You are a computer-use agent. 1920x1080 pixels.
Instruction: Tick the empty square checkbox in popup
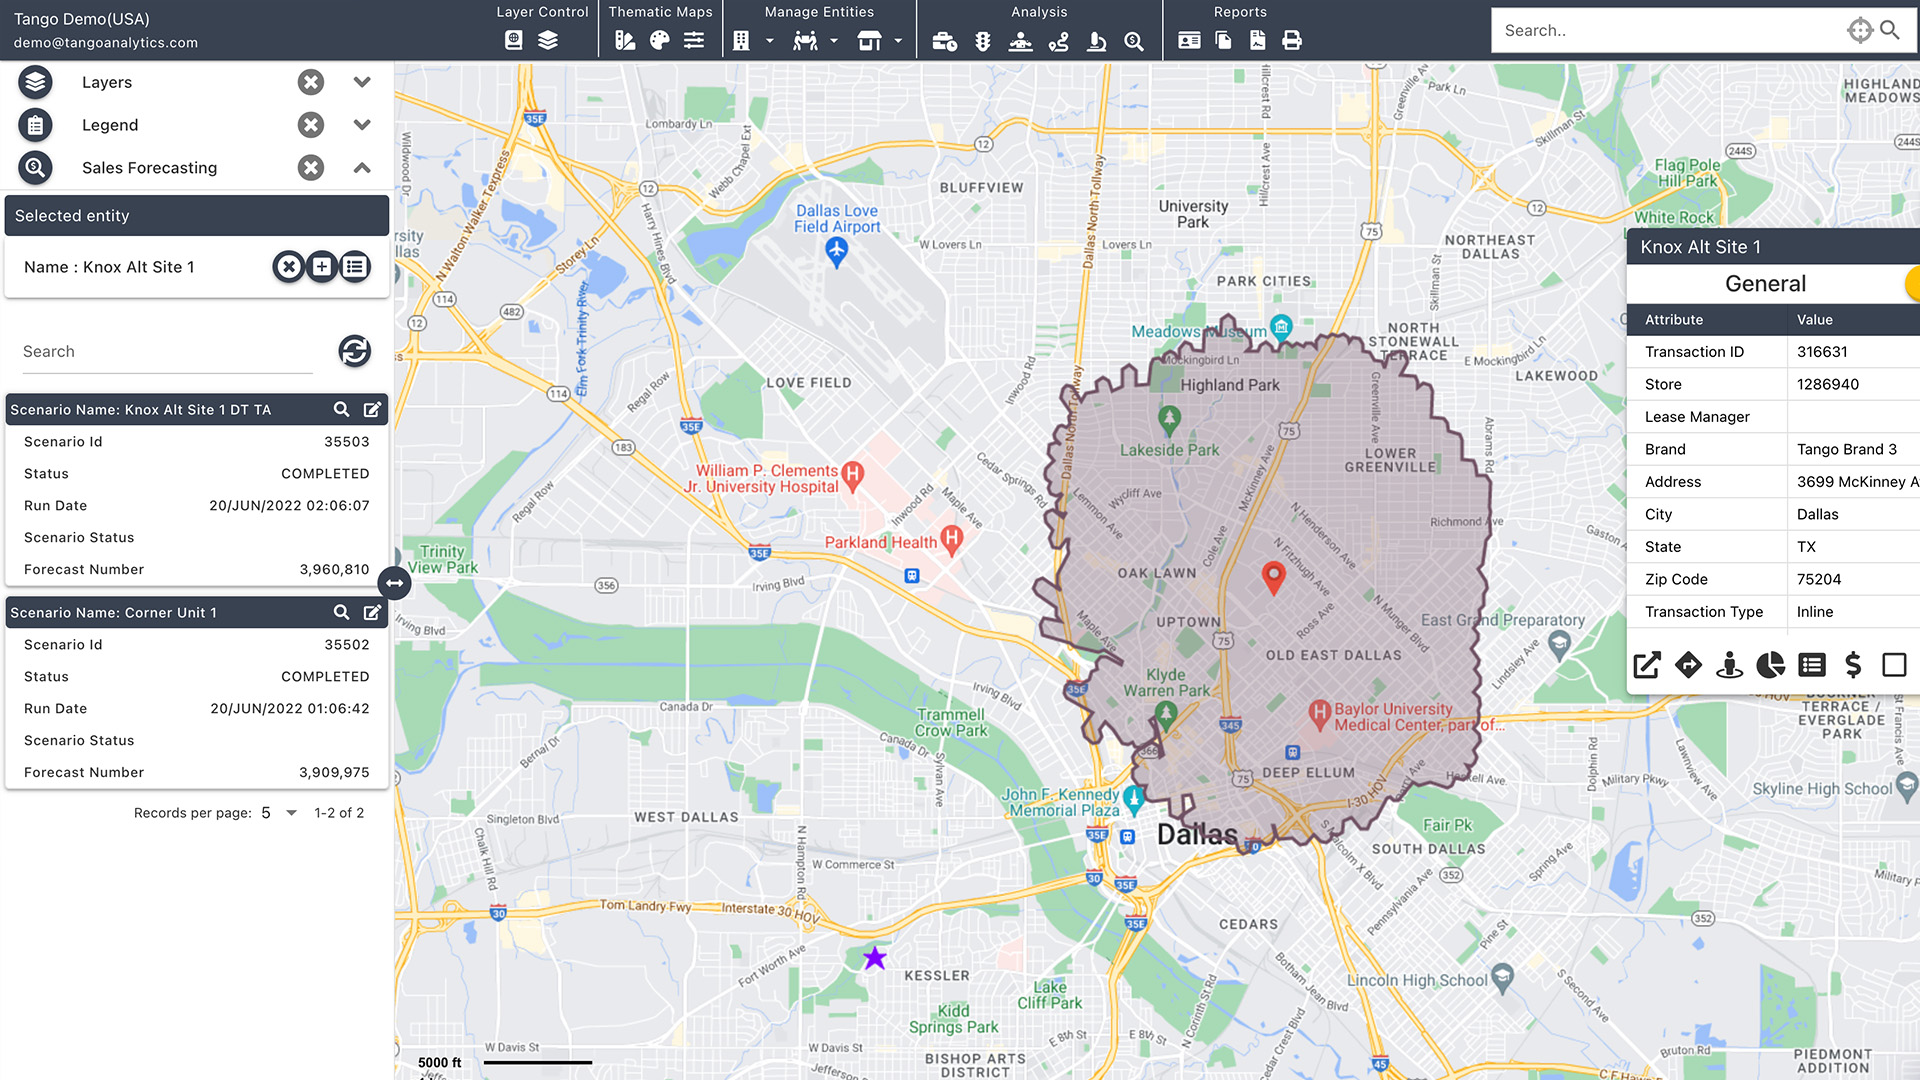[1894, 665]
